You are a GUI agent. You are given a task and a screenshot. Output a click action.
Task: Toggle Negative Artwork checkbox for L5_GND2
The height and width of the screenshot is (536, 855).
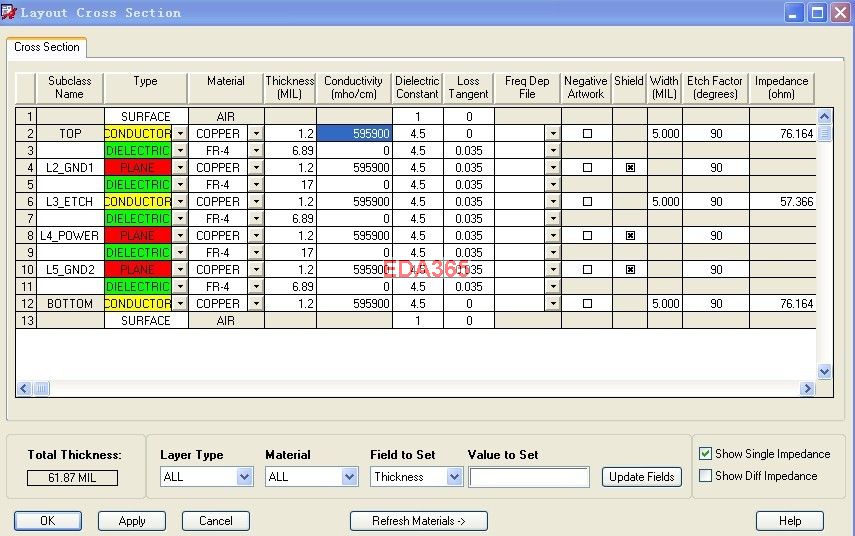pyautogui.click(x=587, y=269)
